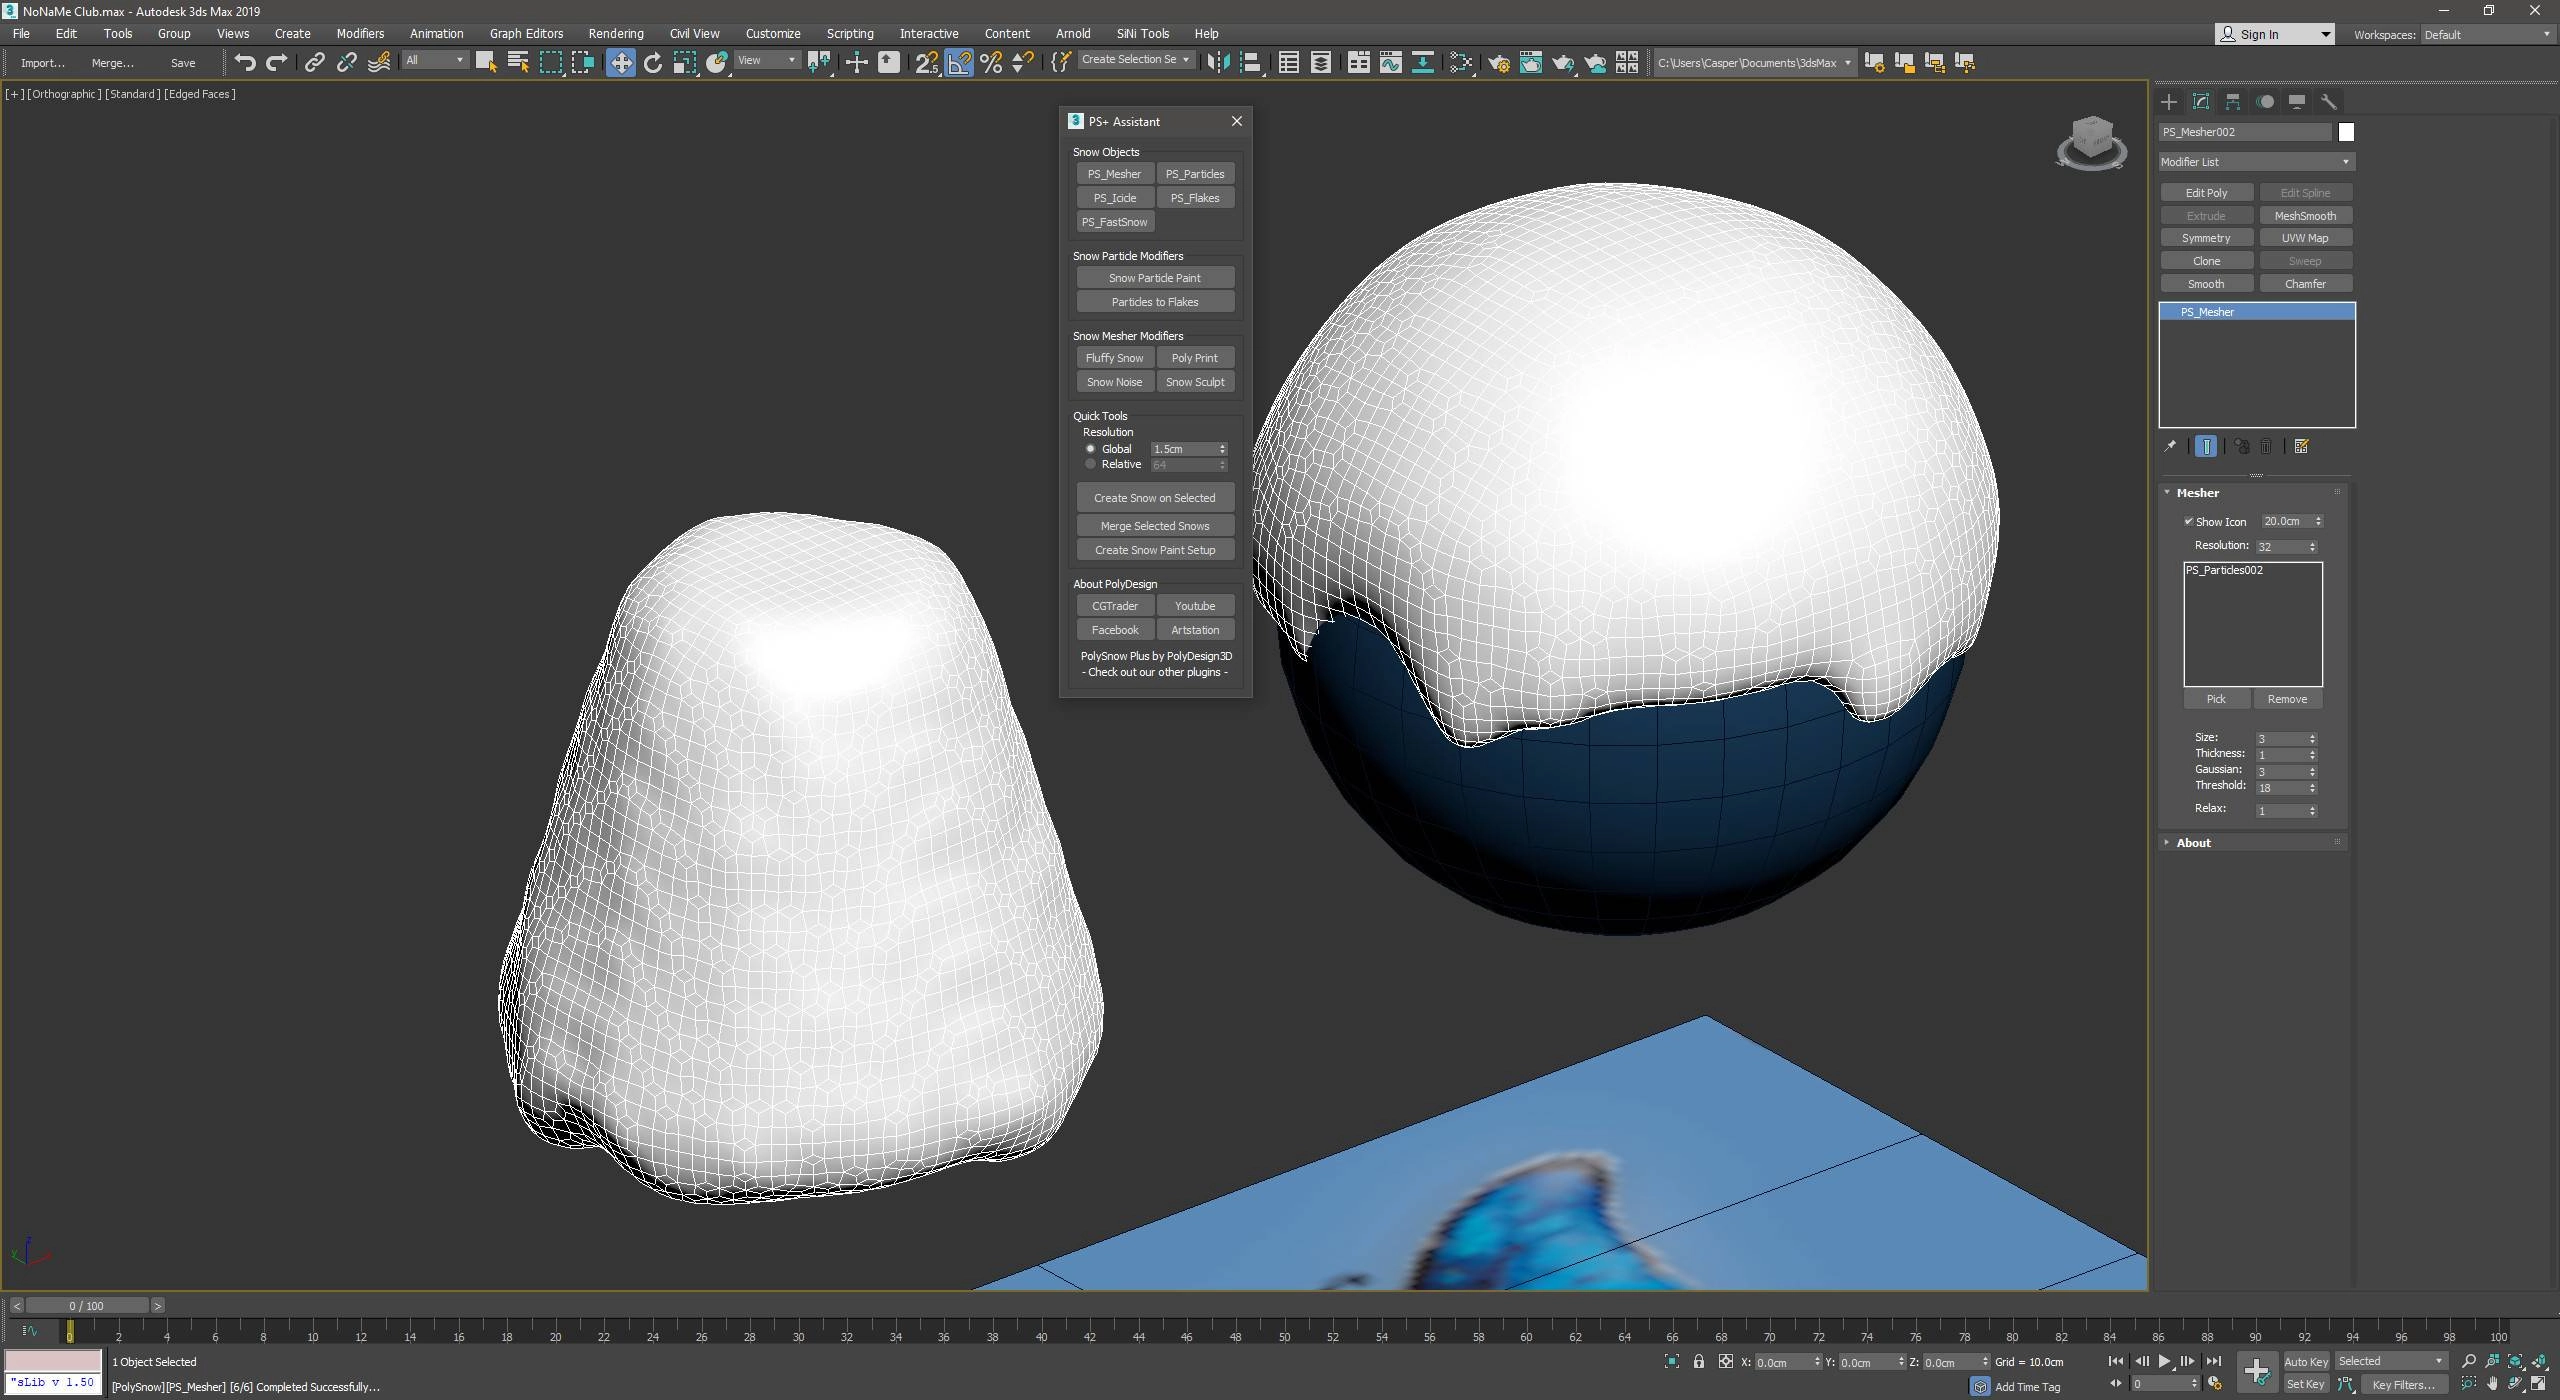Click the Pin Stack icon
2560x1400 pixels.
[2169, 446]
